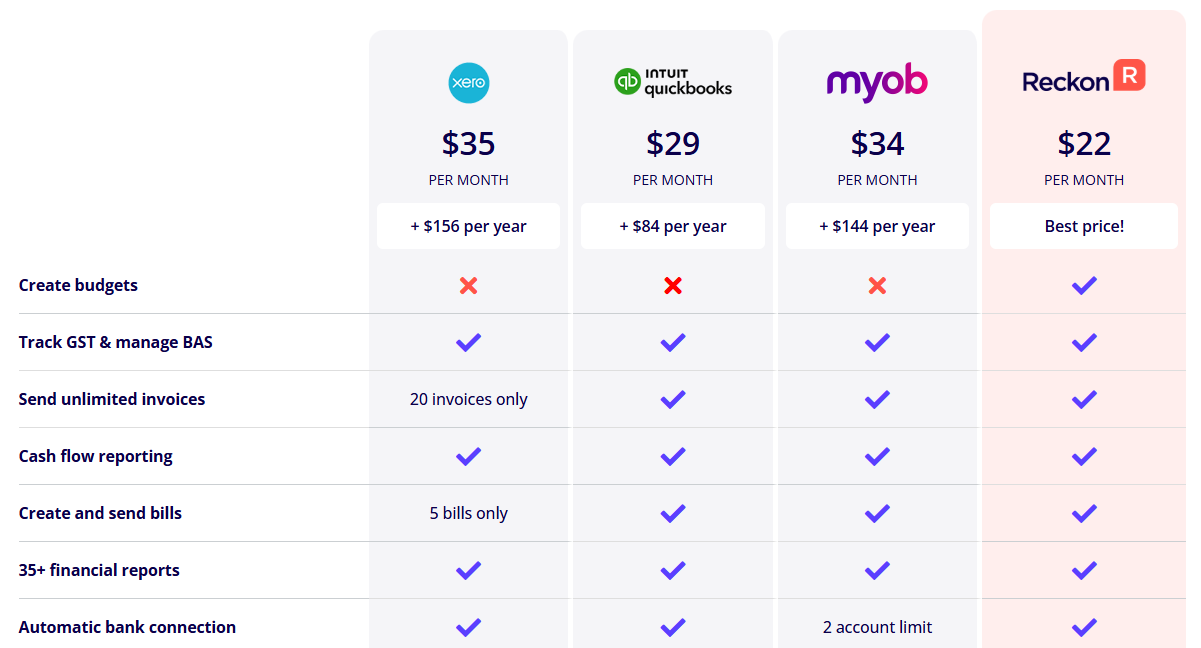Click MYOB's checkmark for Cash flow reporting
Screen dimensions: 1201x648
pos(877,457)
